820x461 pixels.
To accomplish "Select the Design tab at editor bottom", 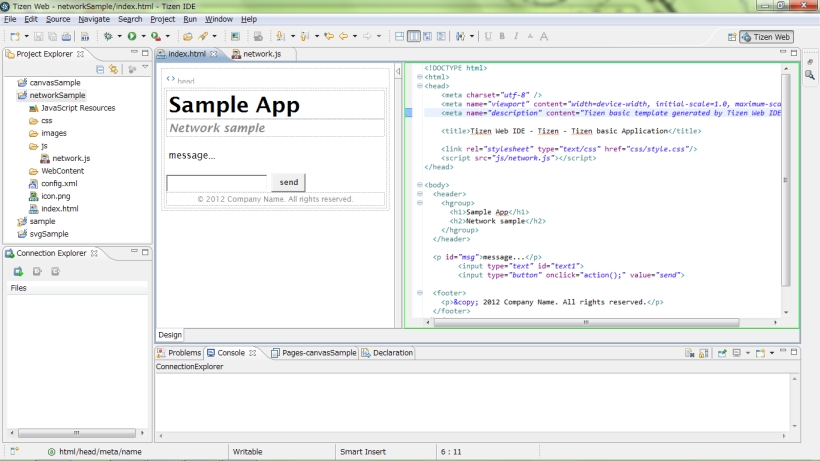I will click(x=170, y=335).
